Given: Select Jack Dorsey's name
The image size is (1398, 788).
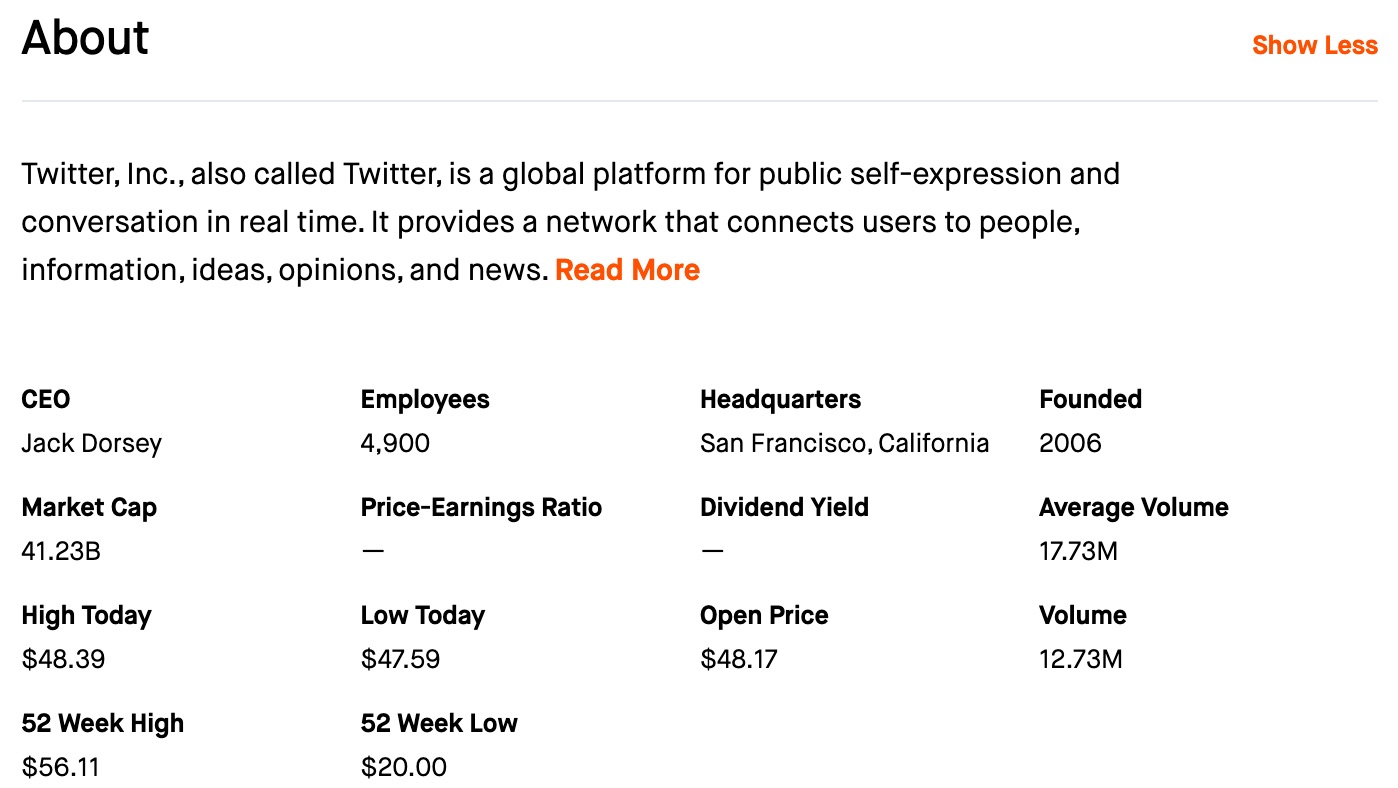Looking at the screenshot, I should coord(91,443).
